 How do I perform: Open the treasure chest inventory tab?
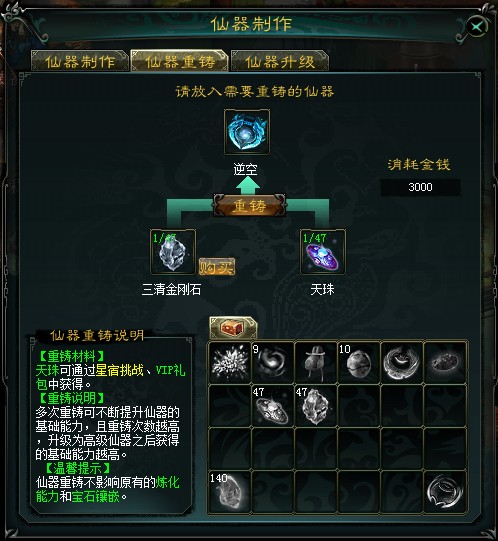tap(233, 327)
